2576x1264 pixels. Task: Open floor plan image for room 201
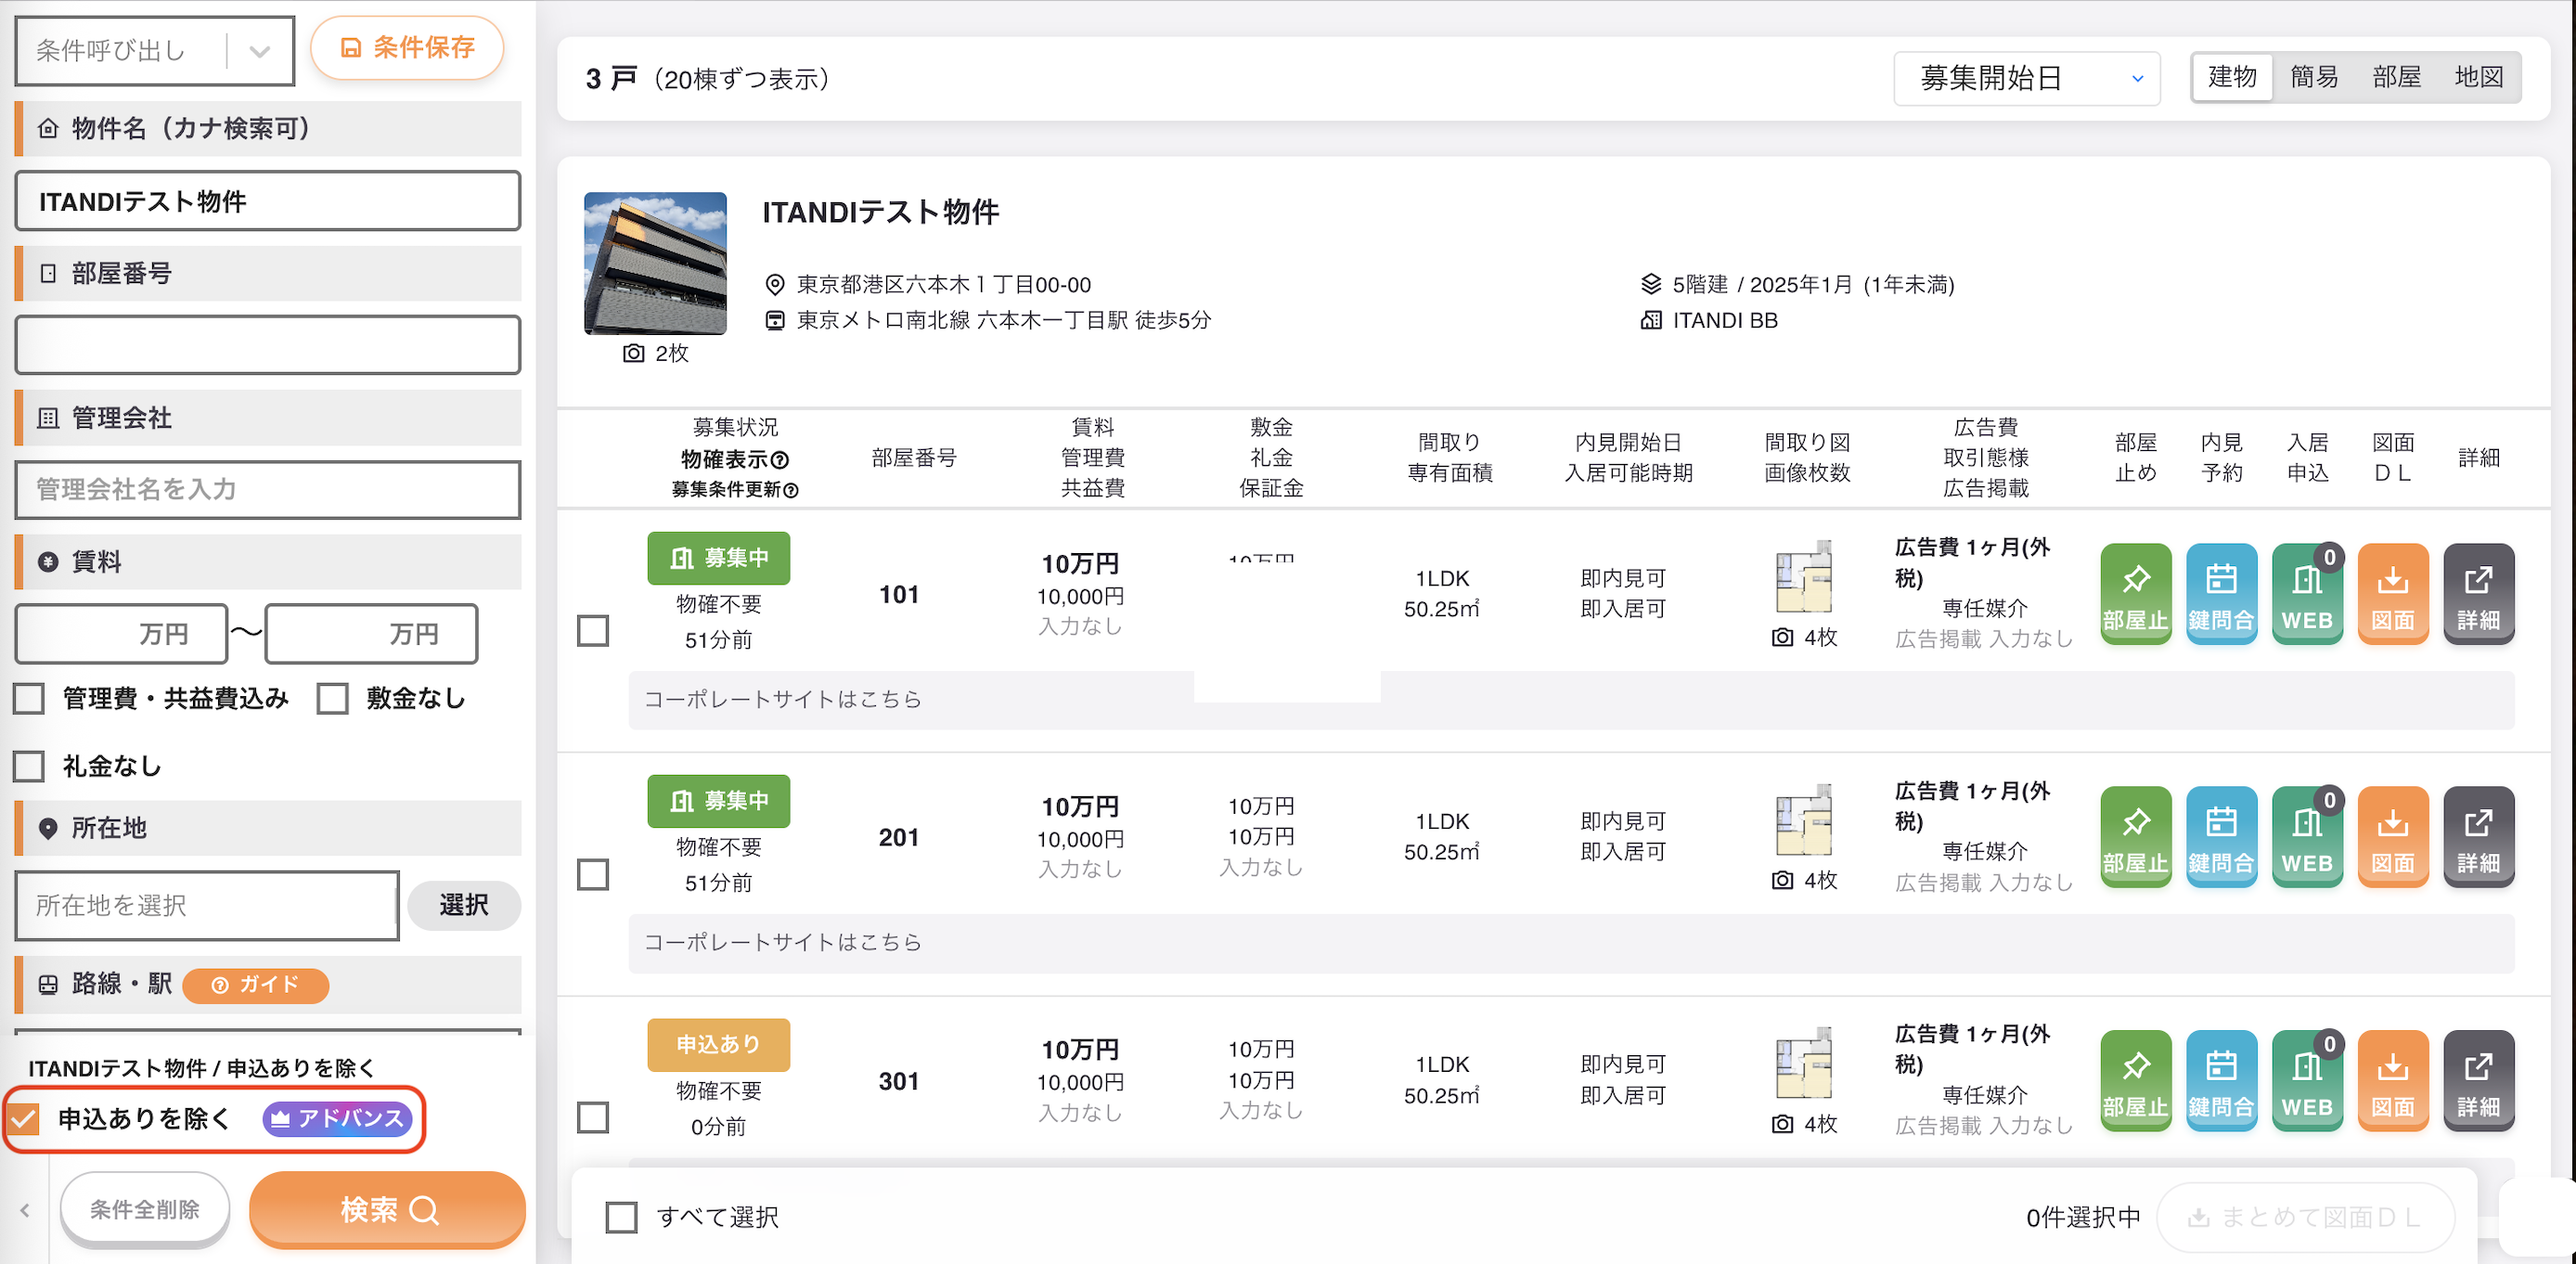click(1804, 820)
